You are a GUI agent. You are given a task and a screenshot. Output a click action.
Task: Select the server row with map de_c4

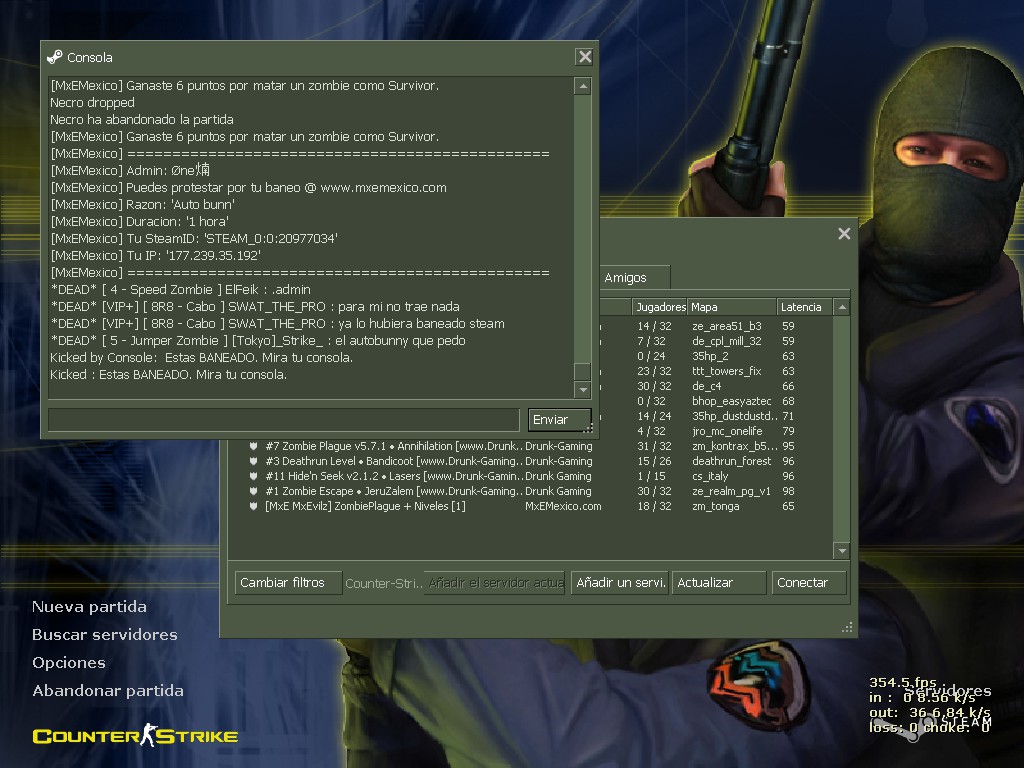tap(716, 386)
